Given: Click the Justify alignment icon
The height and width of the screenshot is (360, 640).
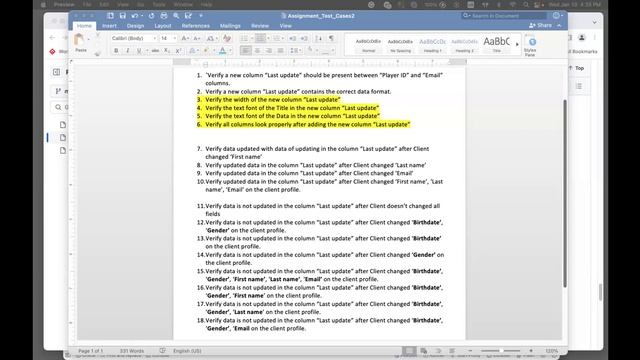Looking at the screenshot, I should pyautogui.click(x=280, y=51).
